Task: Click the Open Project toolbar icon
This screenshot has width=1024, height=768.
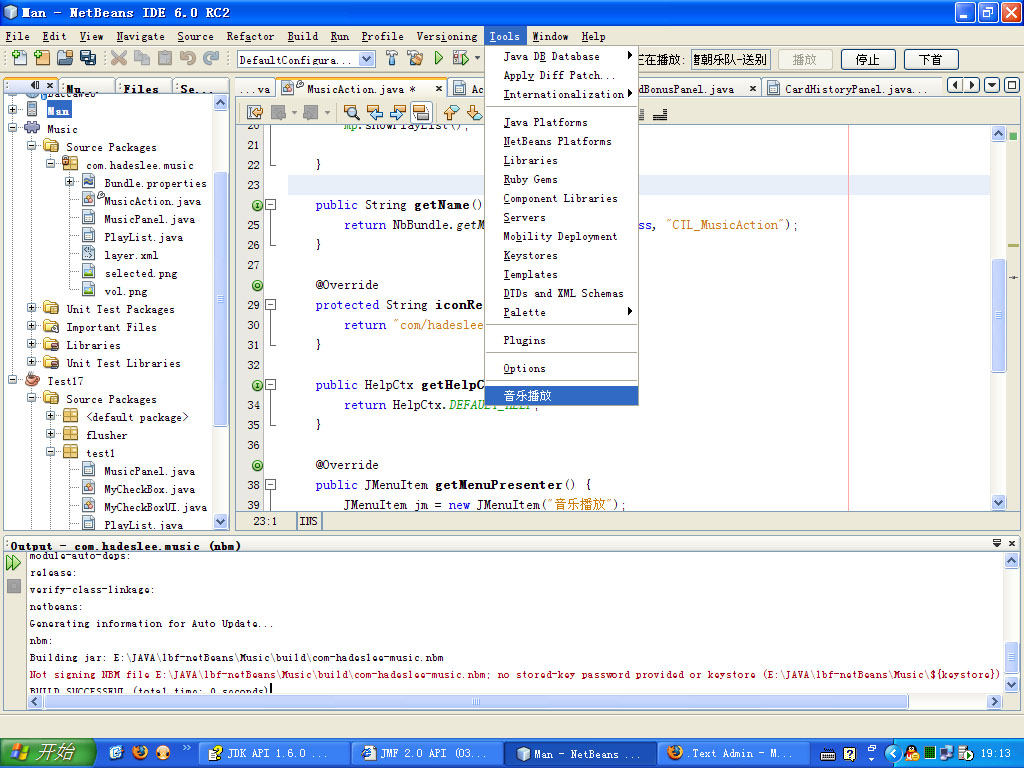Action: click(65, 58)
